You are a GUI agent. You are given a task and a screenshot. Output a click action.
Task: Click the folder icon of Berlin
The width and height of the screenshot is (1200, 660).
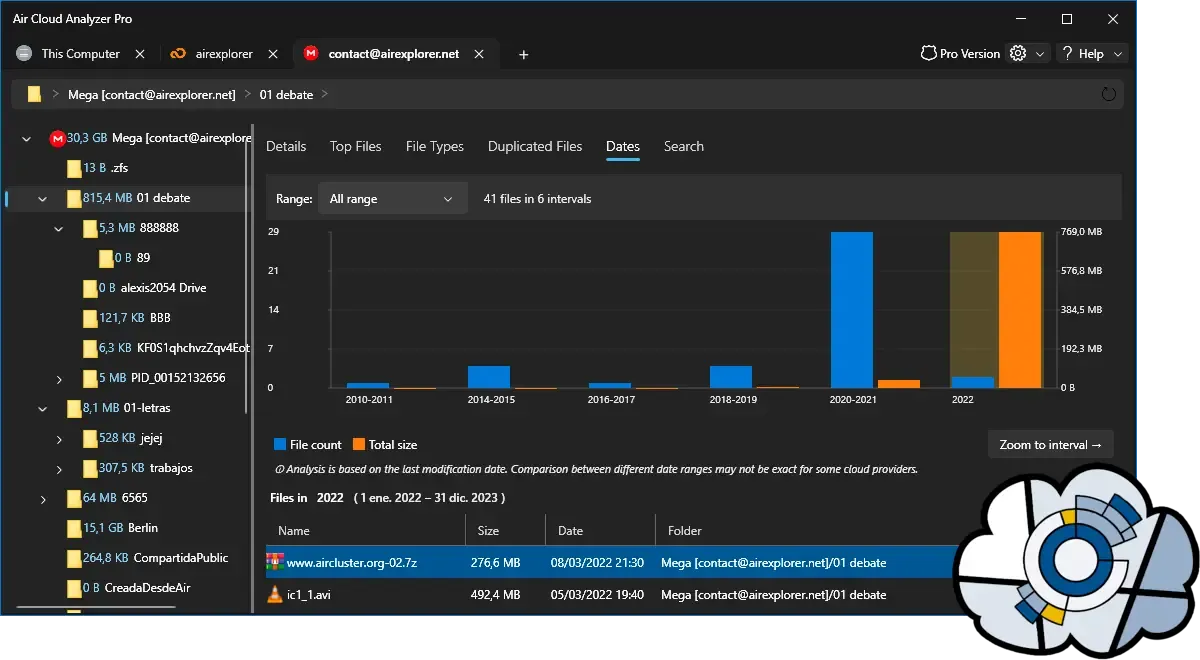coord(74,528)
